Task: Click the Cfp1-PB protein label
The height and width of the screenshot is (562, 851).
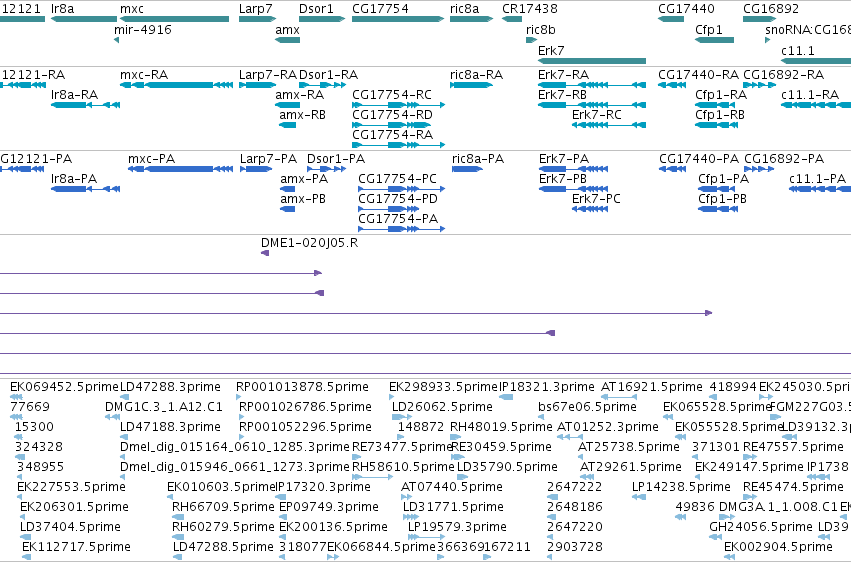Action: [x=722, y=199]
